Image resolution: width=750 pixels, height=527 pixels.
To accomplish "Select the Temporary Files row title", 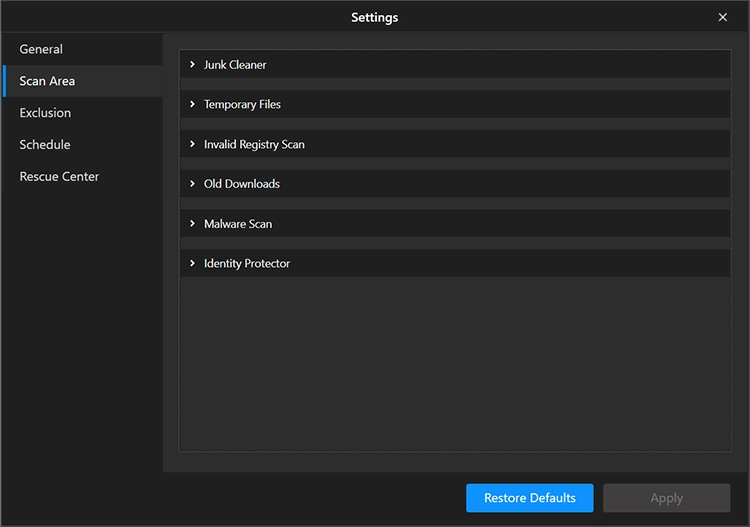I will click(242, 104).
